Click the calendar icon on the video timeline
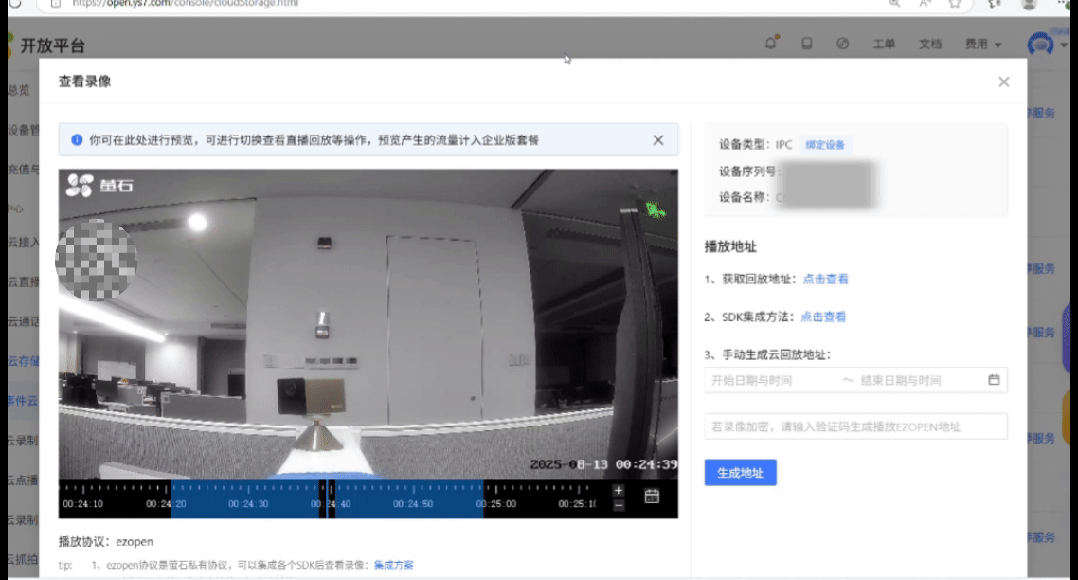This screenshot has height=580, width=1078. coord(653,494)
